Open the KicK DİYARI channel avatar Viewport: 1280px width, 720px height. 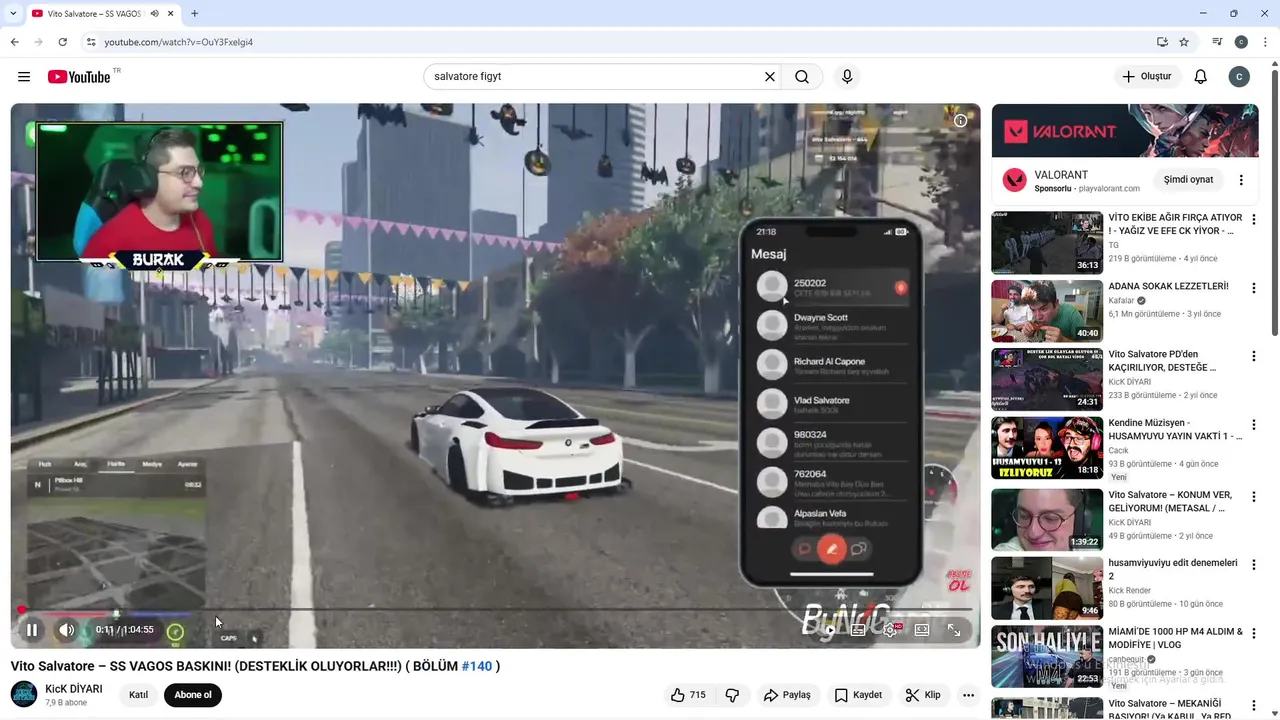(x=24, y=694)
